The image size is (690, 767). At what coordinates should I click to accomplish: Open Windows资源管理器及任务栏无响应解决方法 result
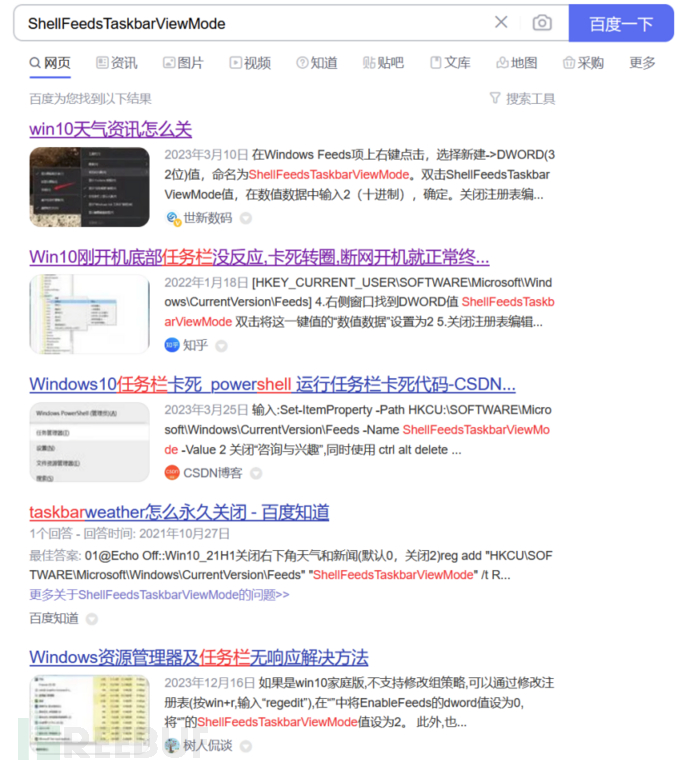[x=199, y=657]
